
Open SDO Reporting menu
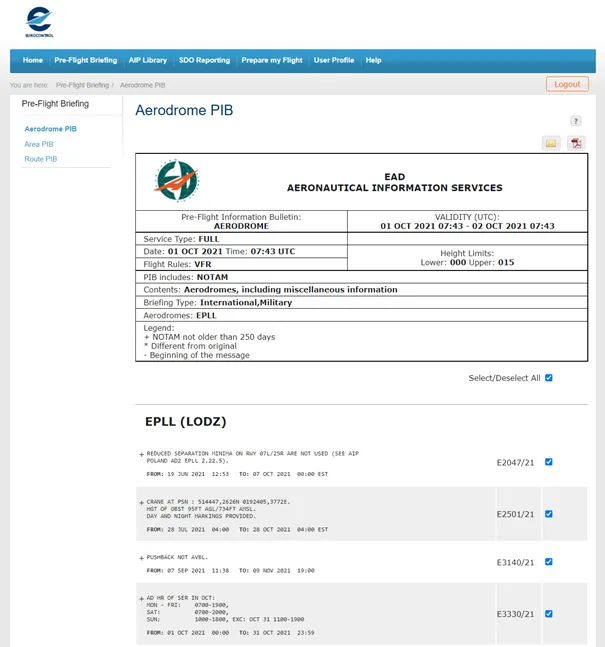tap(204, 60)
